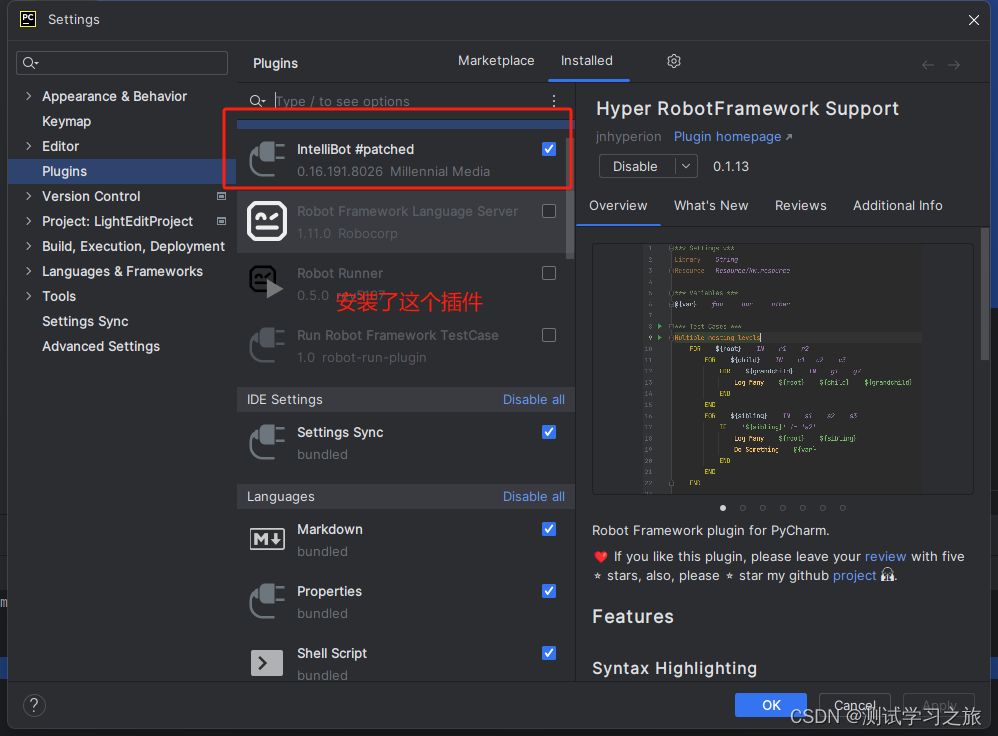The height and width of the screenshot is (736, 998).
Task: Click the help question mark icon
Action: [x=33, y=705]
